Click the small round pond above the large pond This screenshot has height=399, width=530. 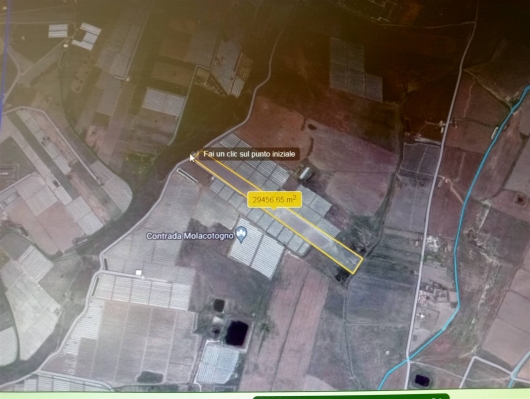(x=218, y=304)
